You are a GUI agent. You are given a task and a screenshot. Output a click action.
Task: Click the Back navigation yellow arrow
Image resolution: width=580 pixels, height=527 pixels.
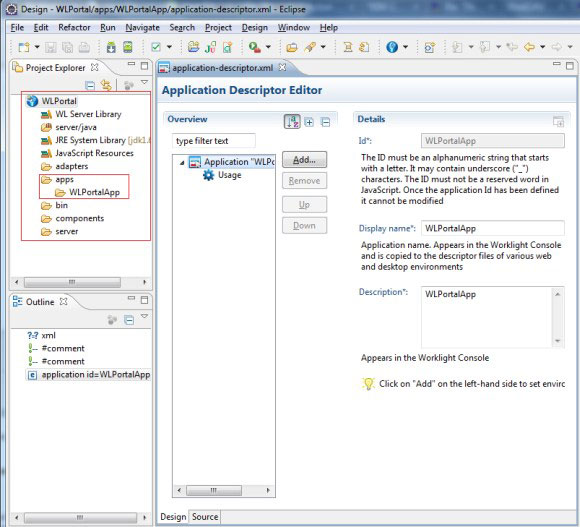pos(530,47)
